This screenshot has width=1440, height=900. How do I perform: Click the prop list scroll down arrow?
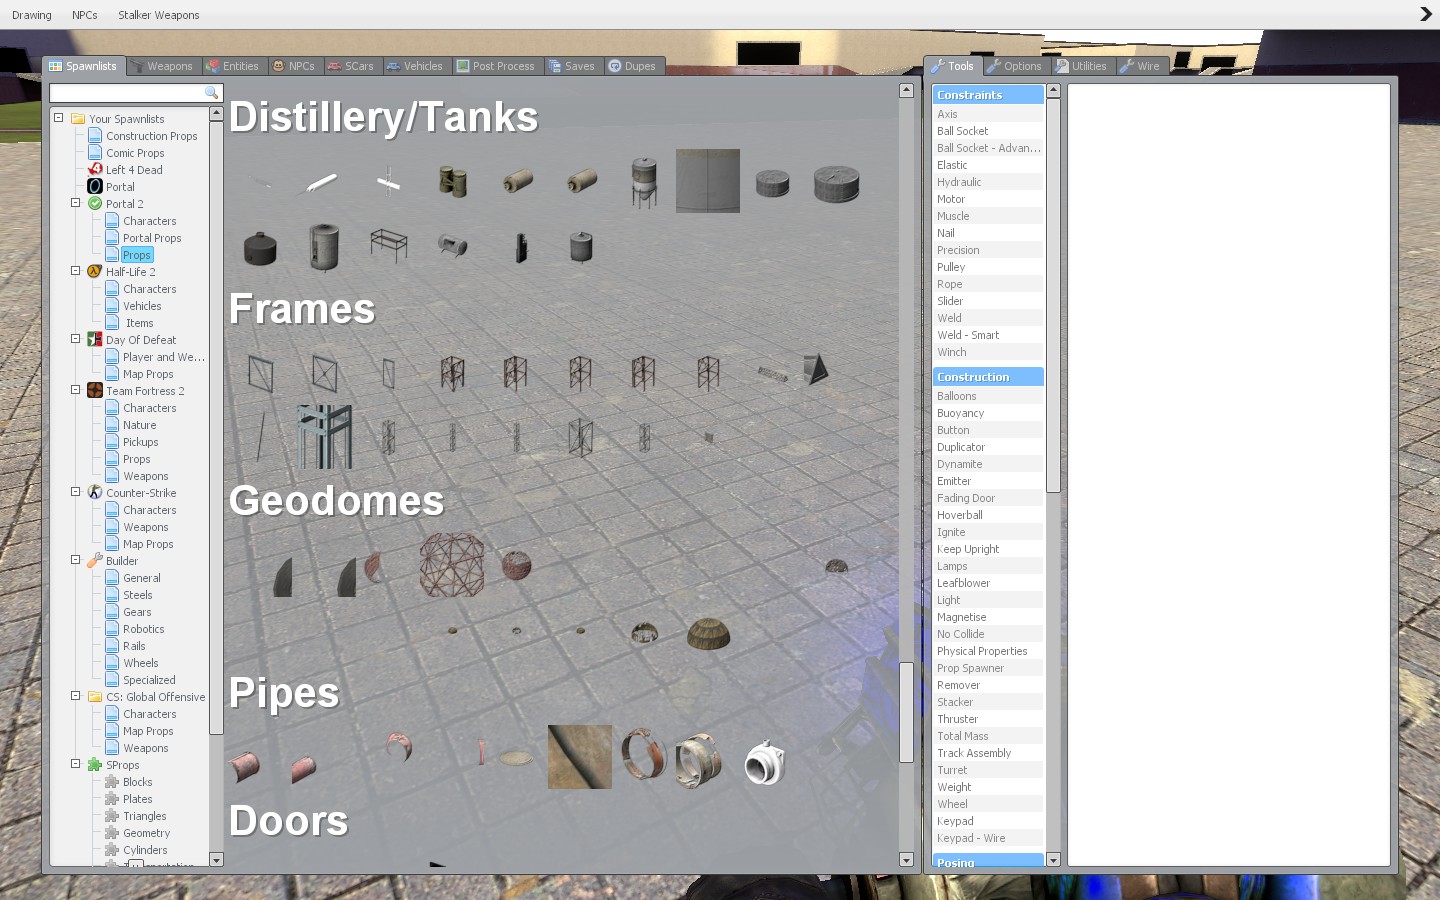906,860
